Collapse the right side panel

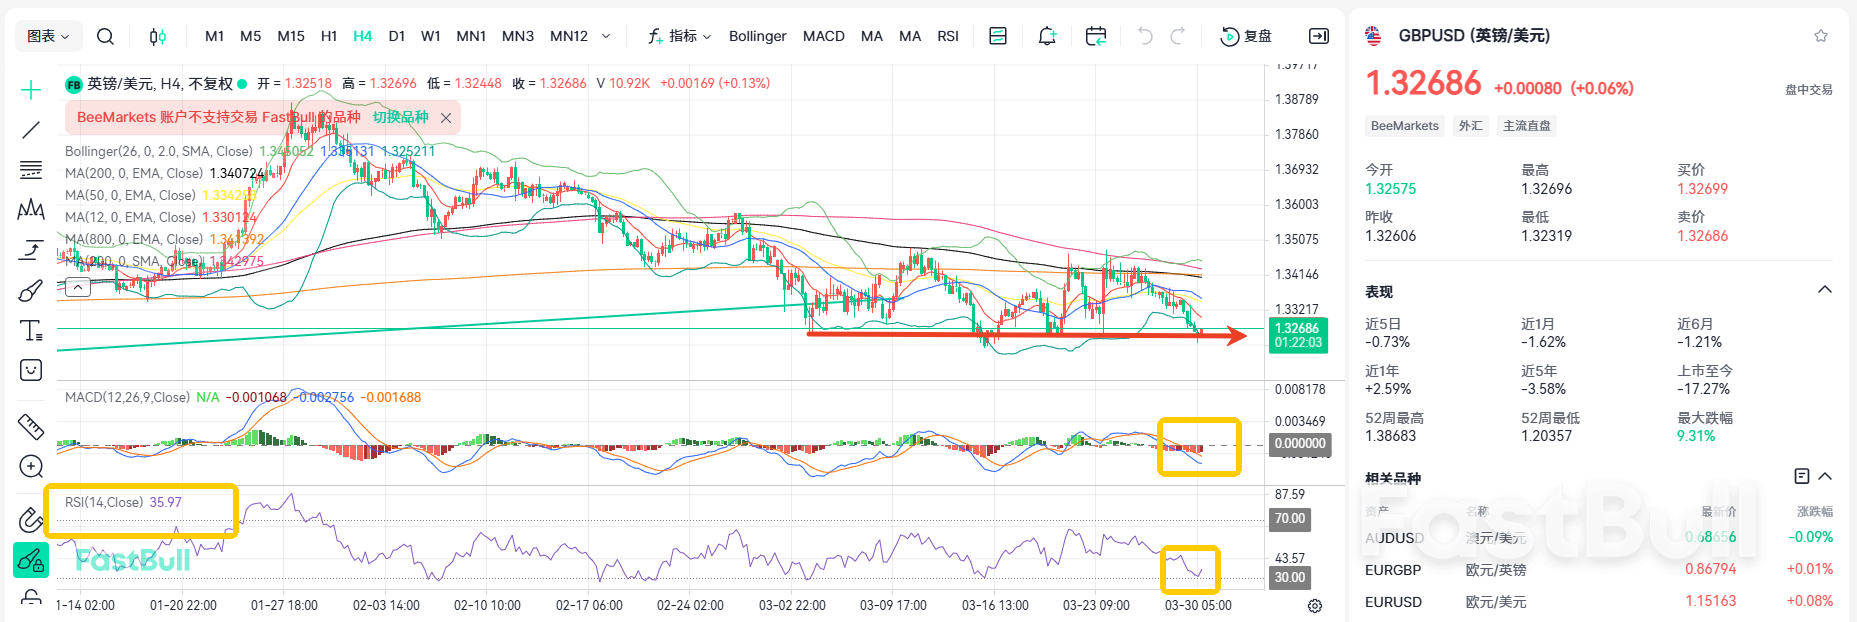[x=1319, y=36]
